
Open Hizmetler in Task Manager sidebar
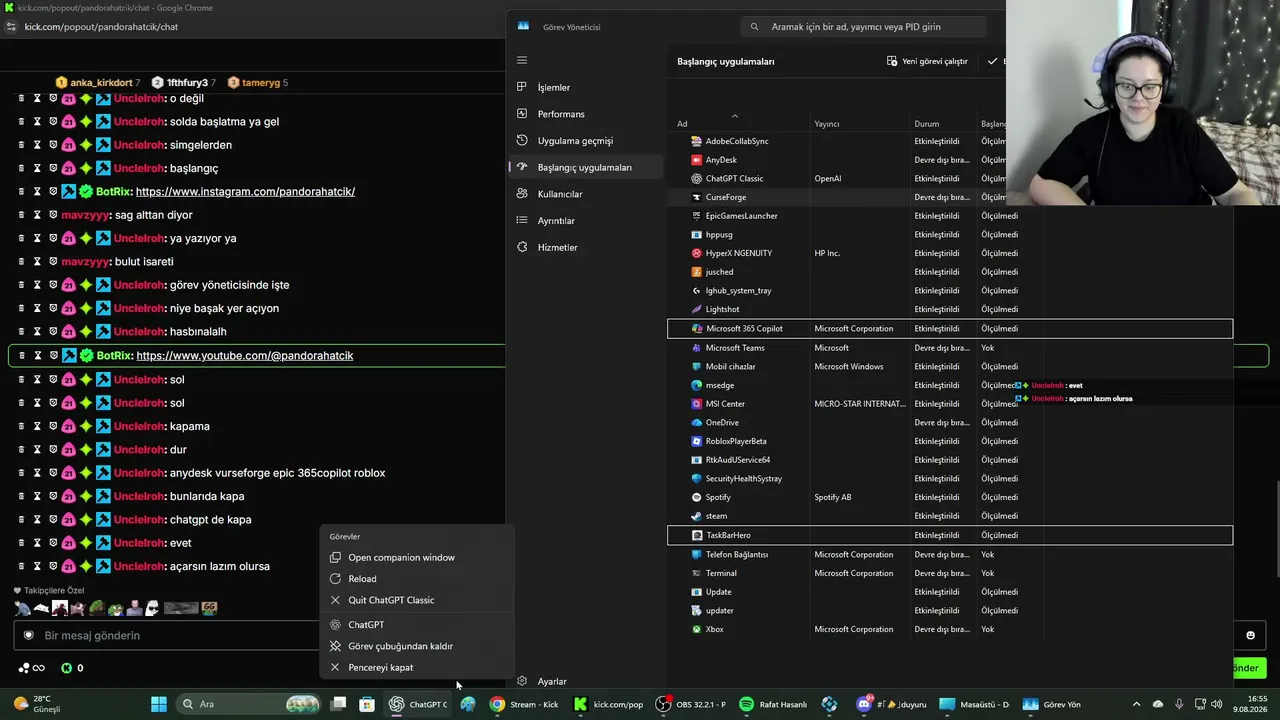585,247
